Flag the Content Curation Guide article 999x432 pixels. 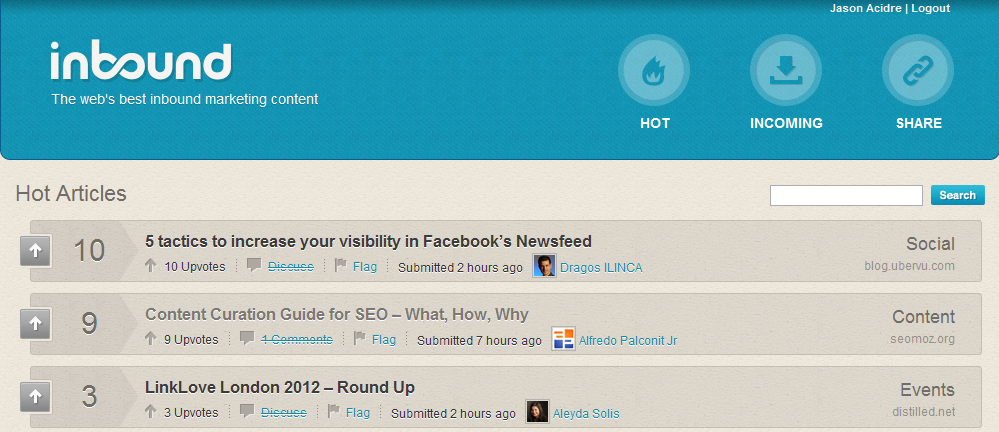tap(383, 340)
